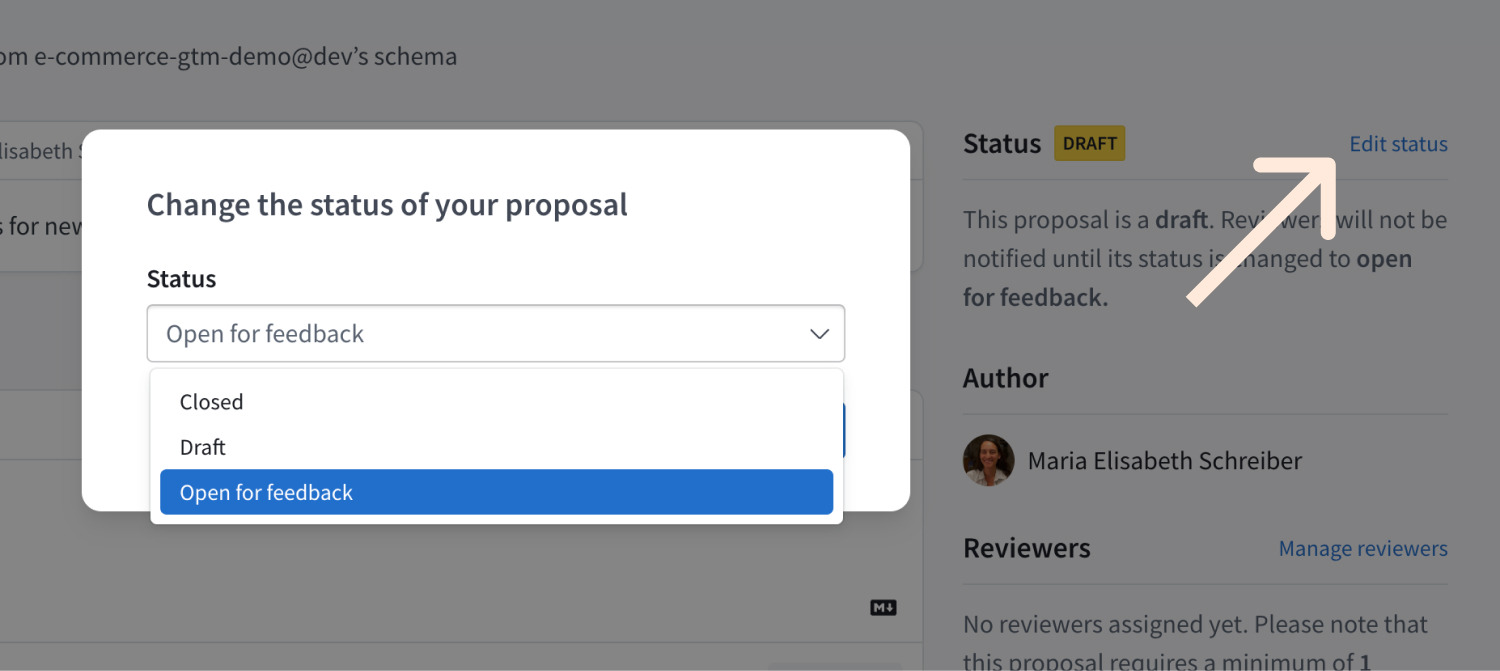Click the chevron on the status dropdown

[819, 333]
